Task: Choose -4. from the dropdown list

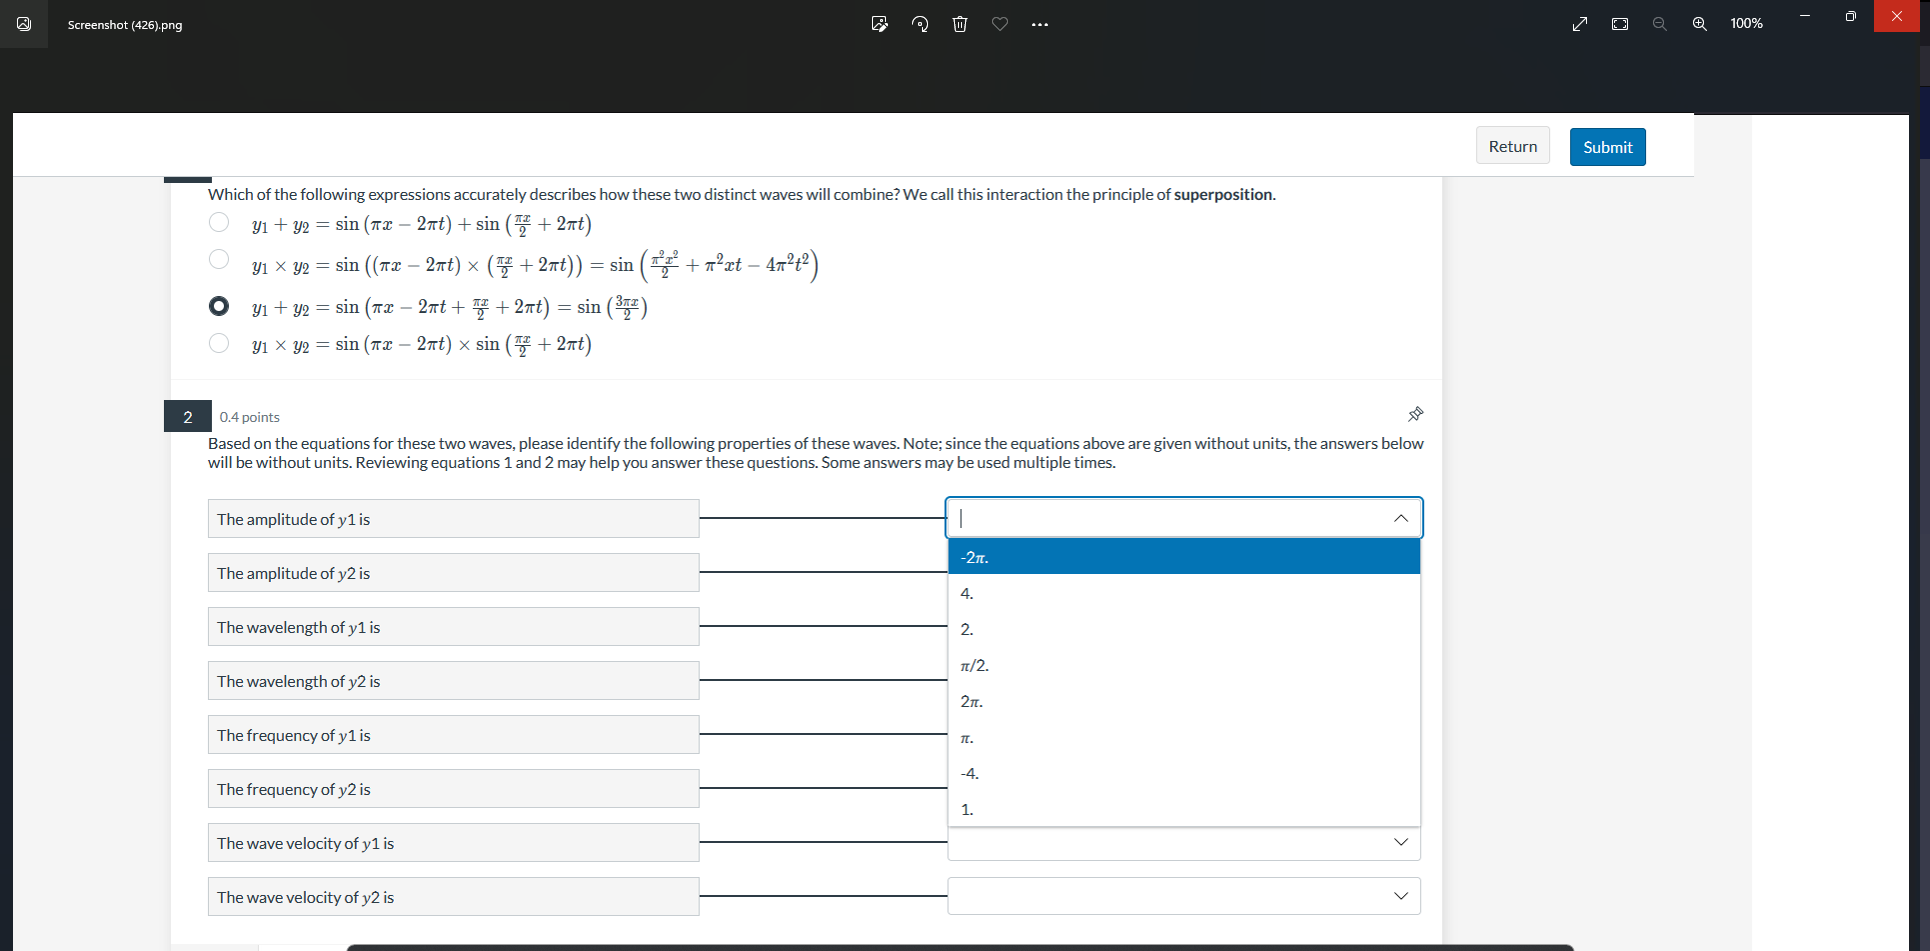Action: tap(1184, 773)
